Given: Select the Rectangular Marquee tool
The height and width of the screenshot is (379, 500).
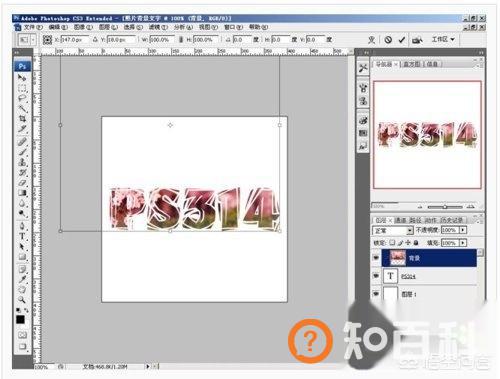Looking at the screenshot, I should point(22,88).
